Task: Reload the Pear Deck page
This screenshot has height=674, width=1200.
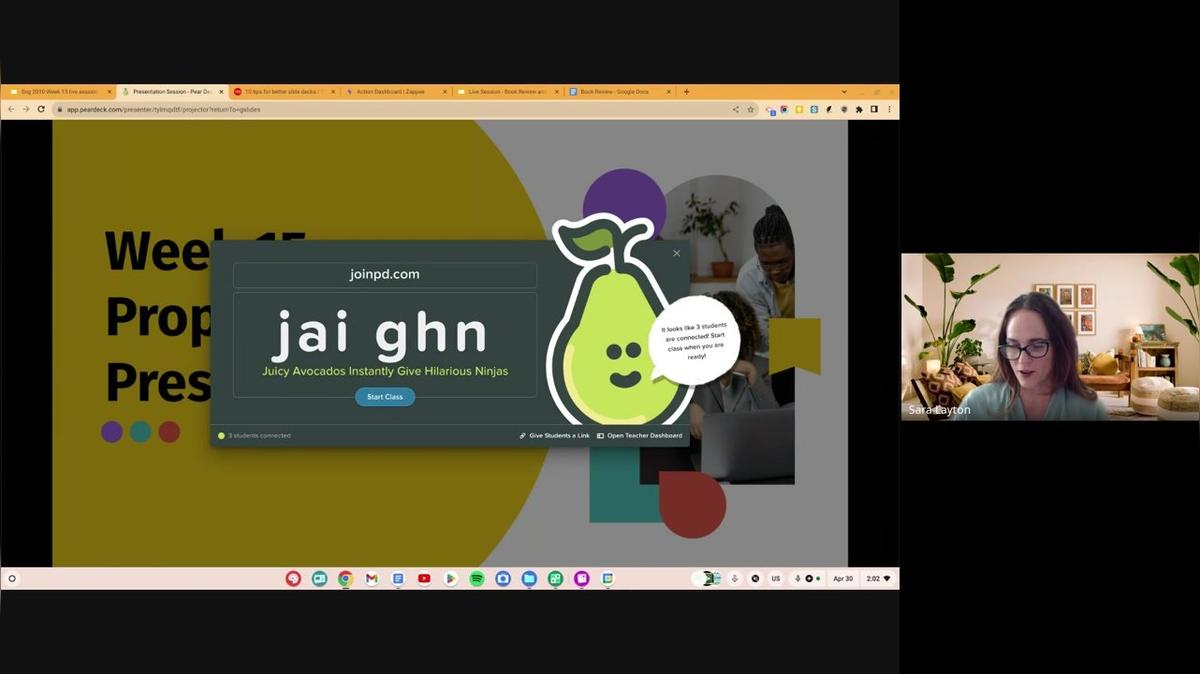Action: pyautogui.click(x=41, y=109)
